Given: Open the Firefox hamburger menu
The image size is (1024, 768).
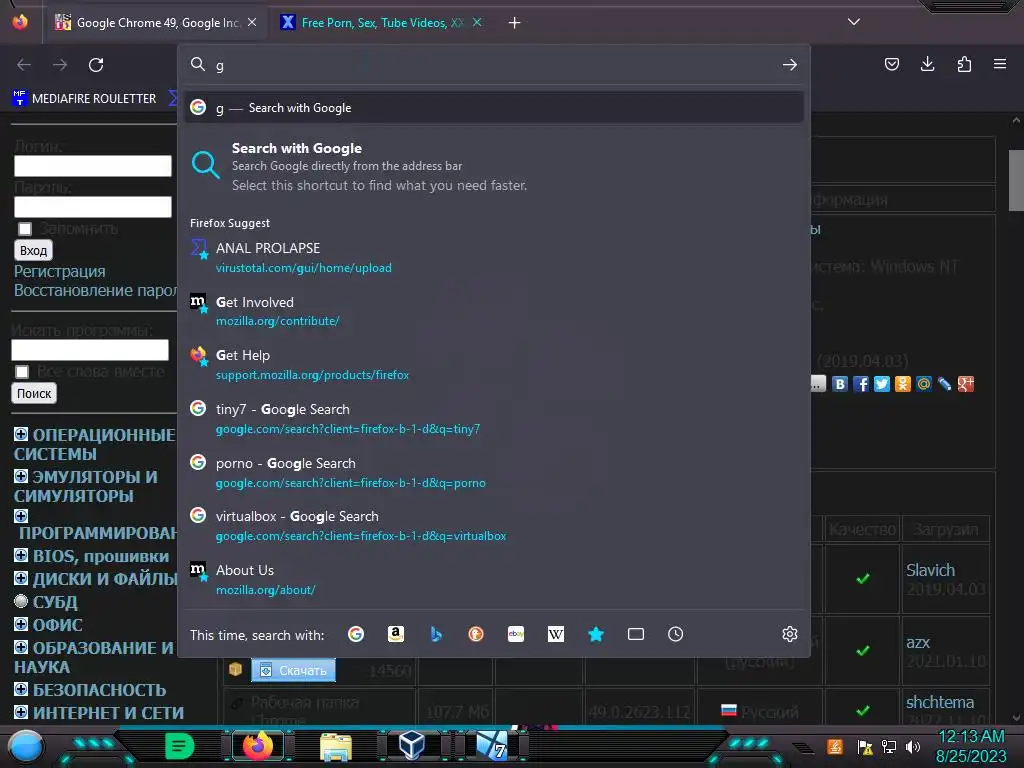Looking at the screenshot, I should 1000,64.
